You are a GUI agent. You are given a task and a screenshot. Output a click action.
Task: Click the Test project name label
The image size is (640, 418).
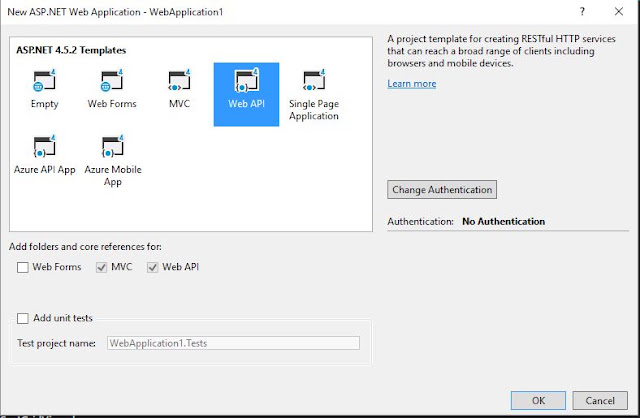56,343
